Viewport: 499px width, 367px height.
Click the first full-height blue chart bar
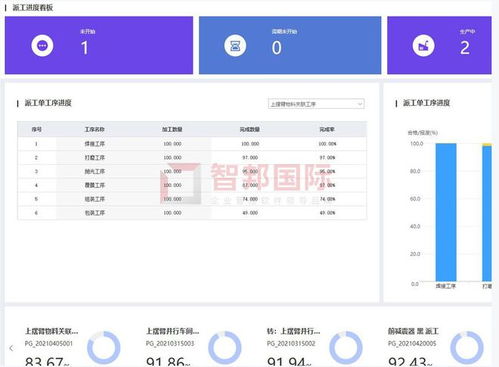click(x=446, y=212)
